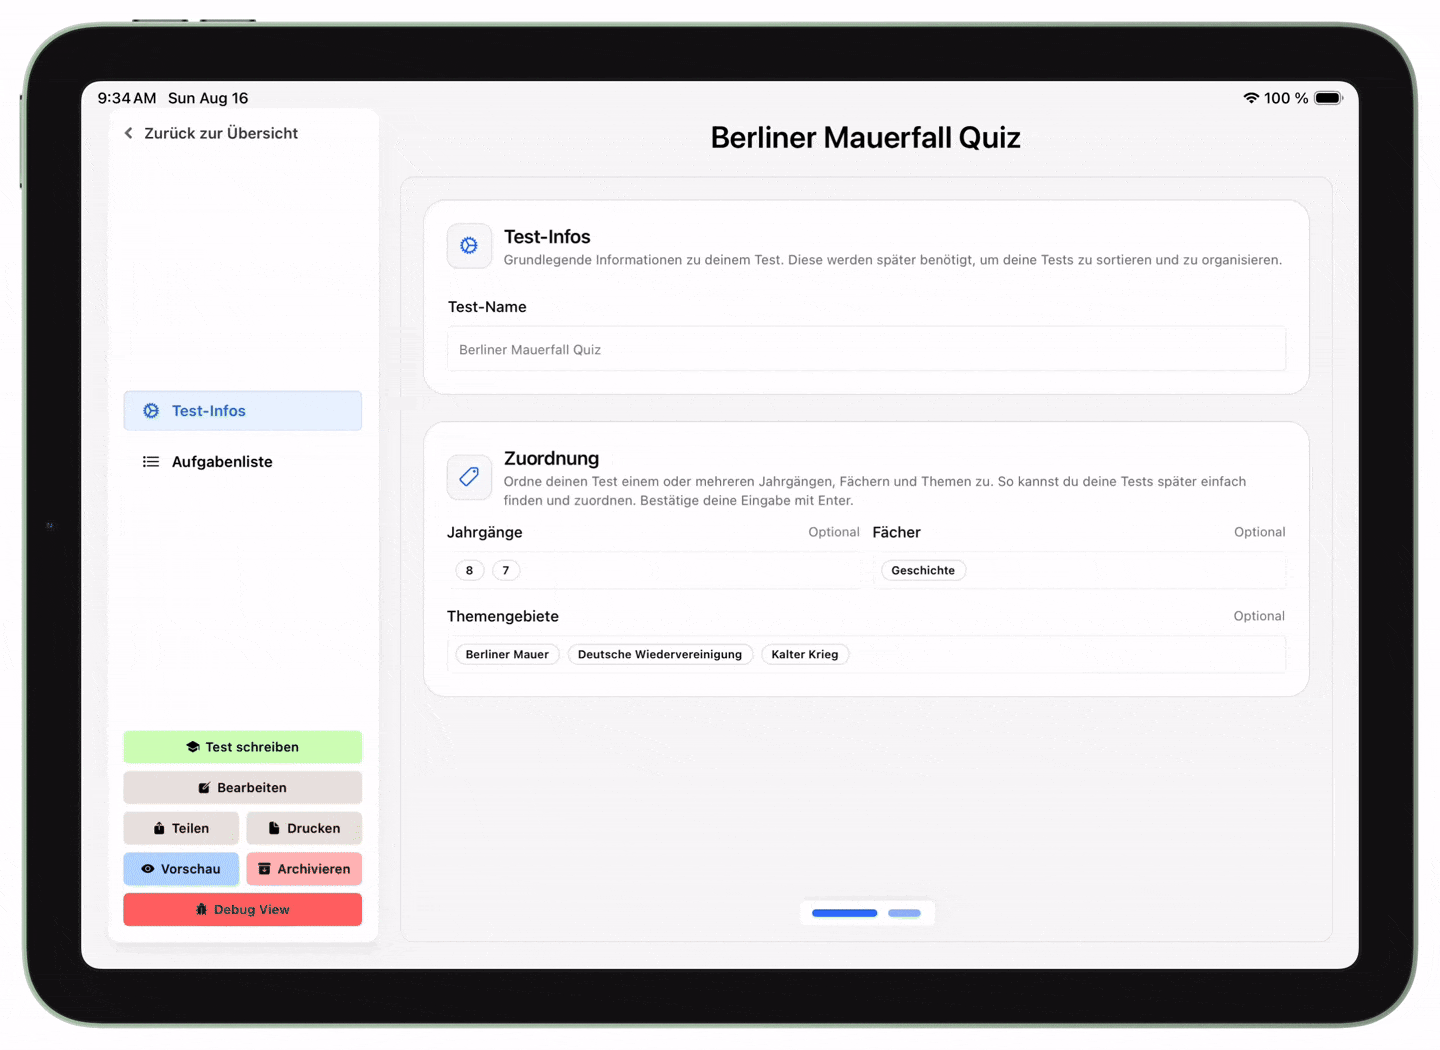Viewport: 1440px width, 1050px height.
Task: Click the document icon on Drucken
Action: coord(274,828)
